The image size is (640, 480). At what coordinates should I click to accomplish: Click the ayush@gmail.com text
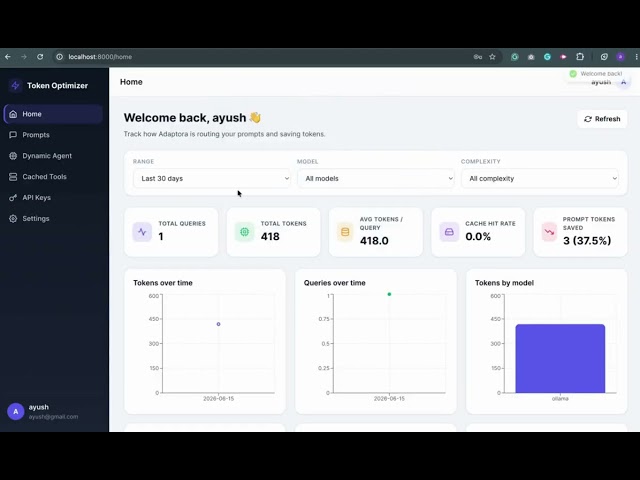click(x=53, y=417)
